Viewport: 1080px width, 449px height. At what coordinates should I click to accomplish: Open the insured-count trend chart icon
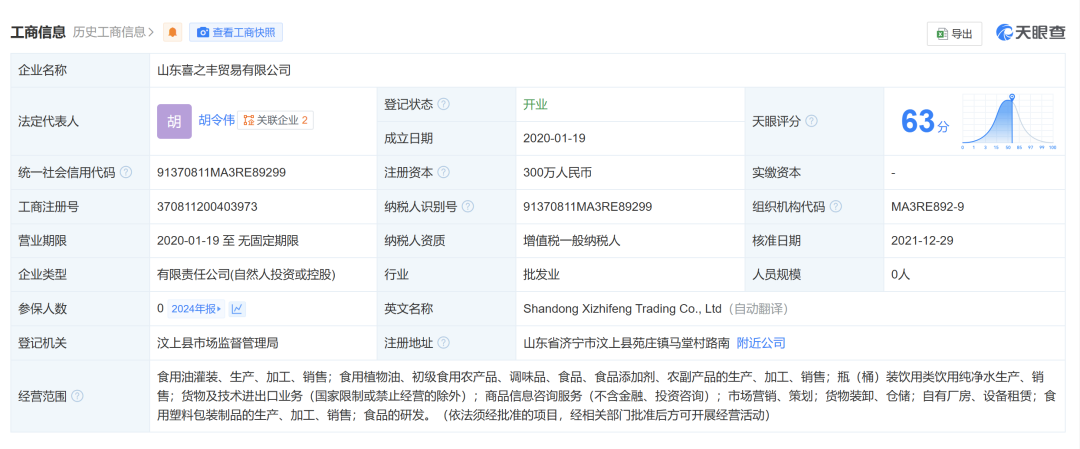[x=237, y=309]
